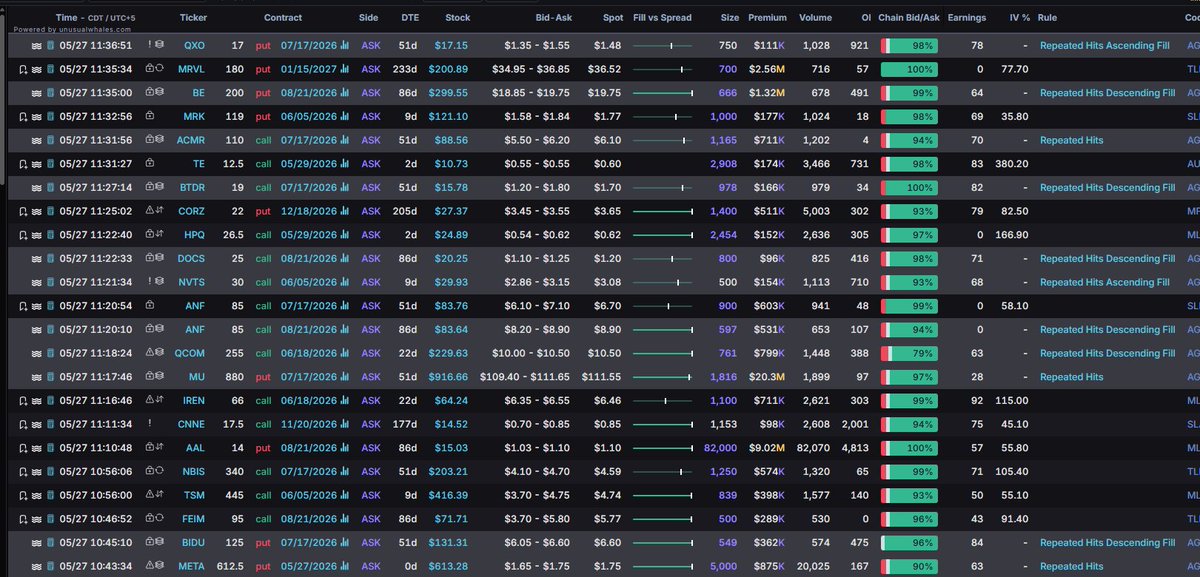Click the bookmark-add icon on the FEIM row

pos(23,519)
